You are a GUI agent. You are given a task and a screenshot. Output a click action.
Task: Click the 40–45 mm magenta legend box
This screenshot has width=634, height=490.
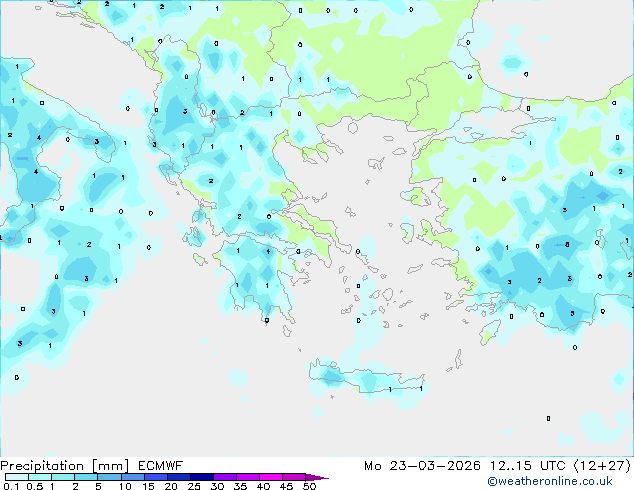pyautogui.click(x=271, y=477)
